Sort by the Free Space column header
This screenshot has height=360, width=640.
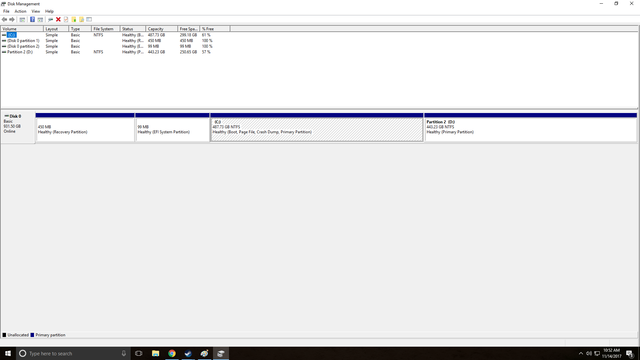point(189,29)
